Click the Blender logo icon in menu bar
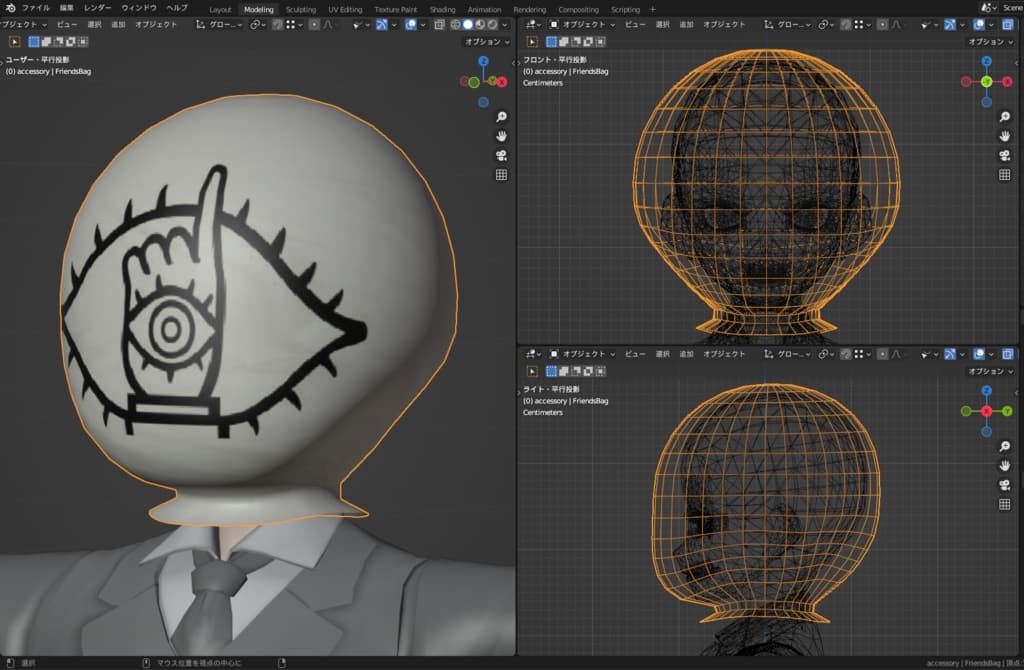The image size is (1024, 670). pos(9,8)
